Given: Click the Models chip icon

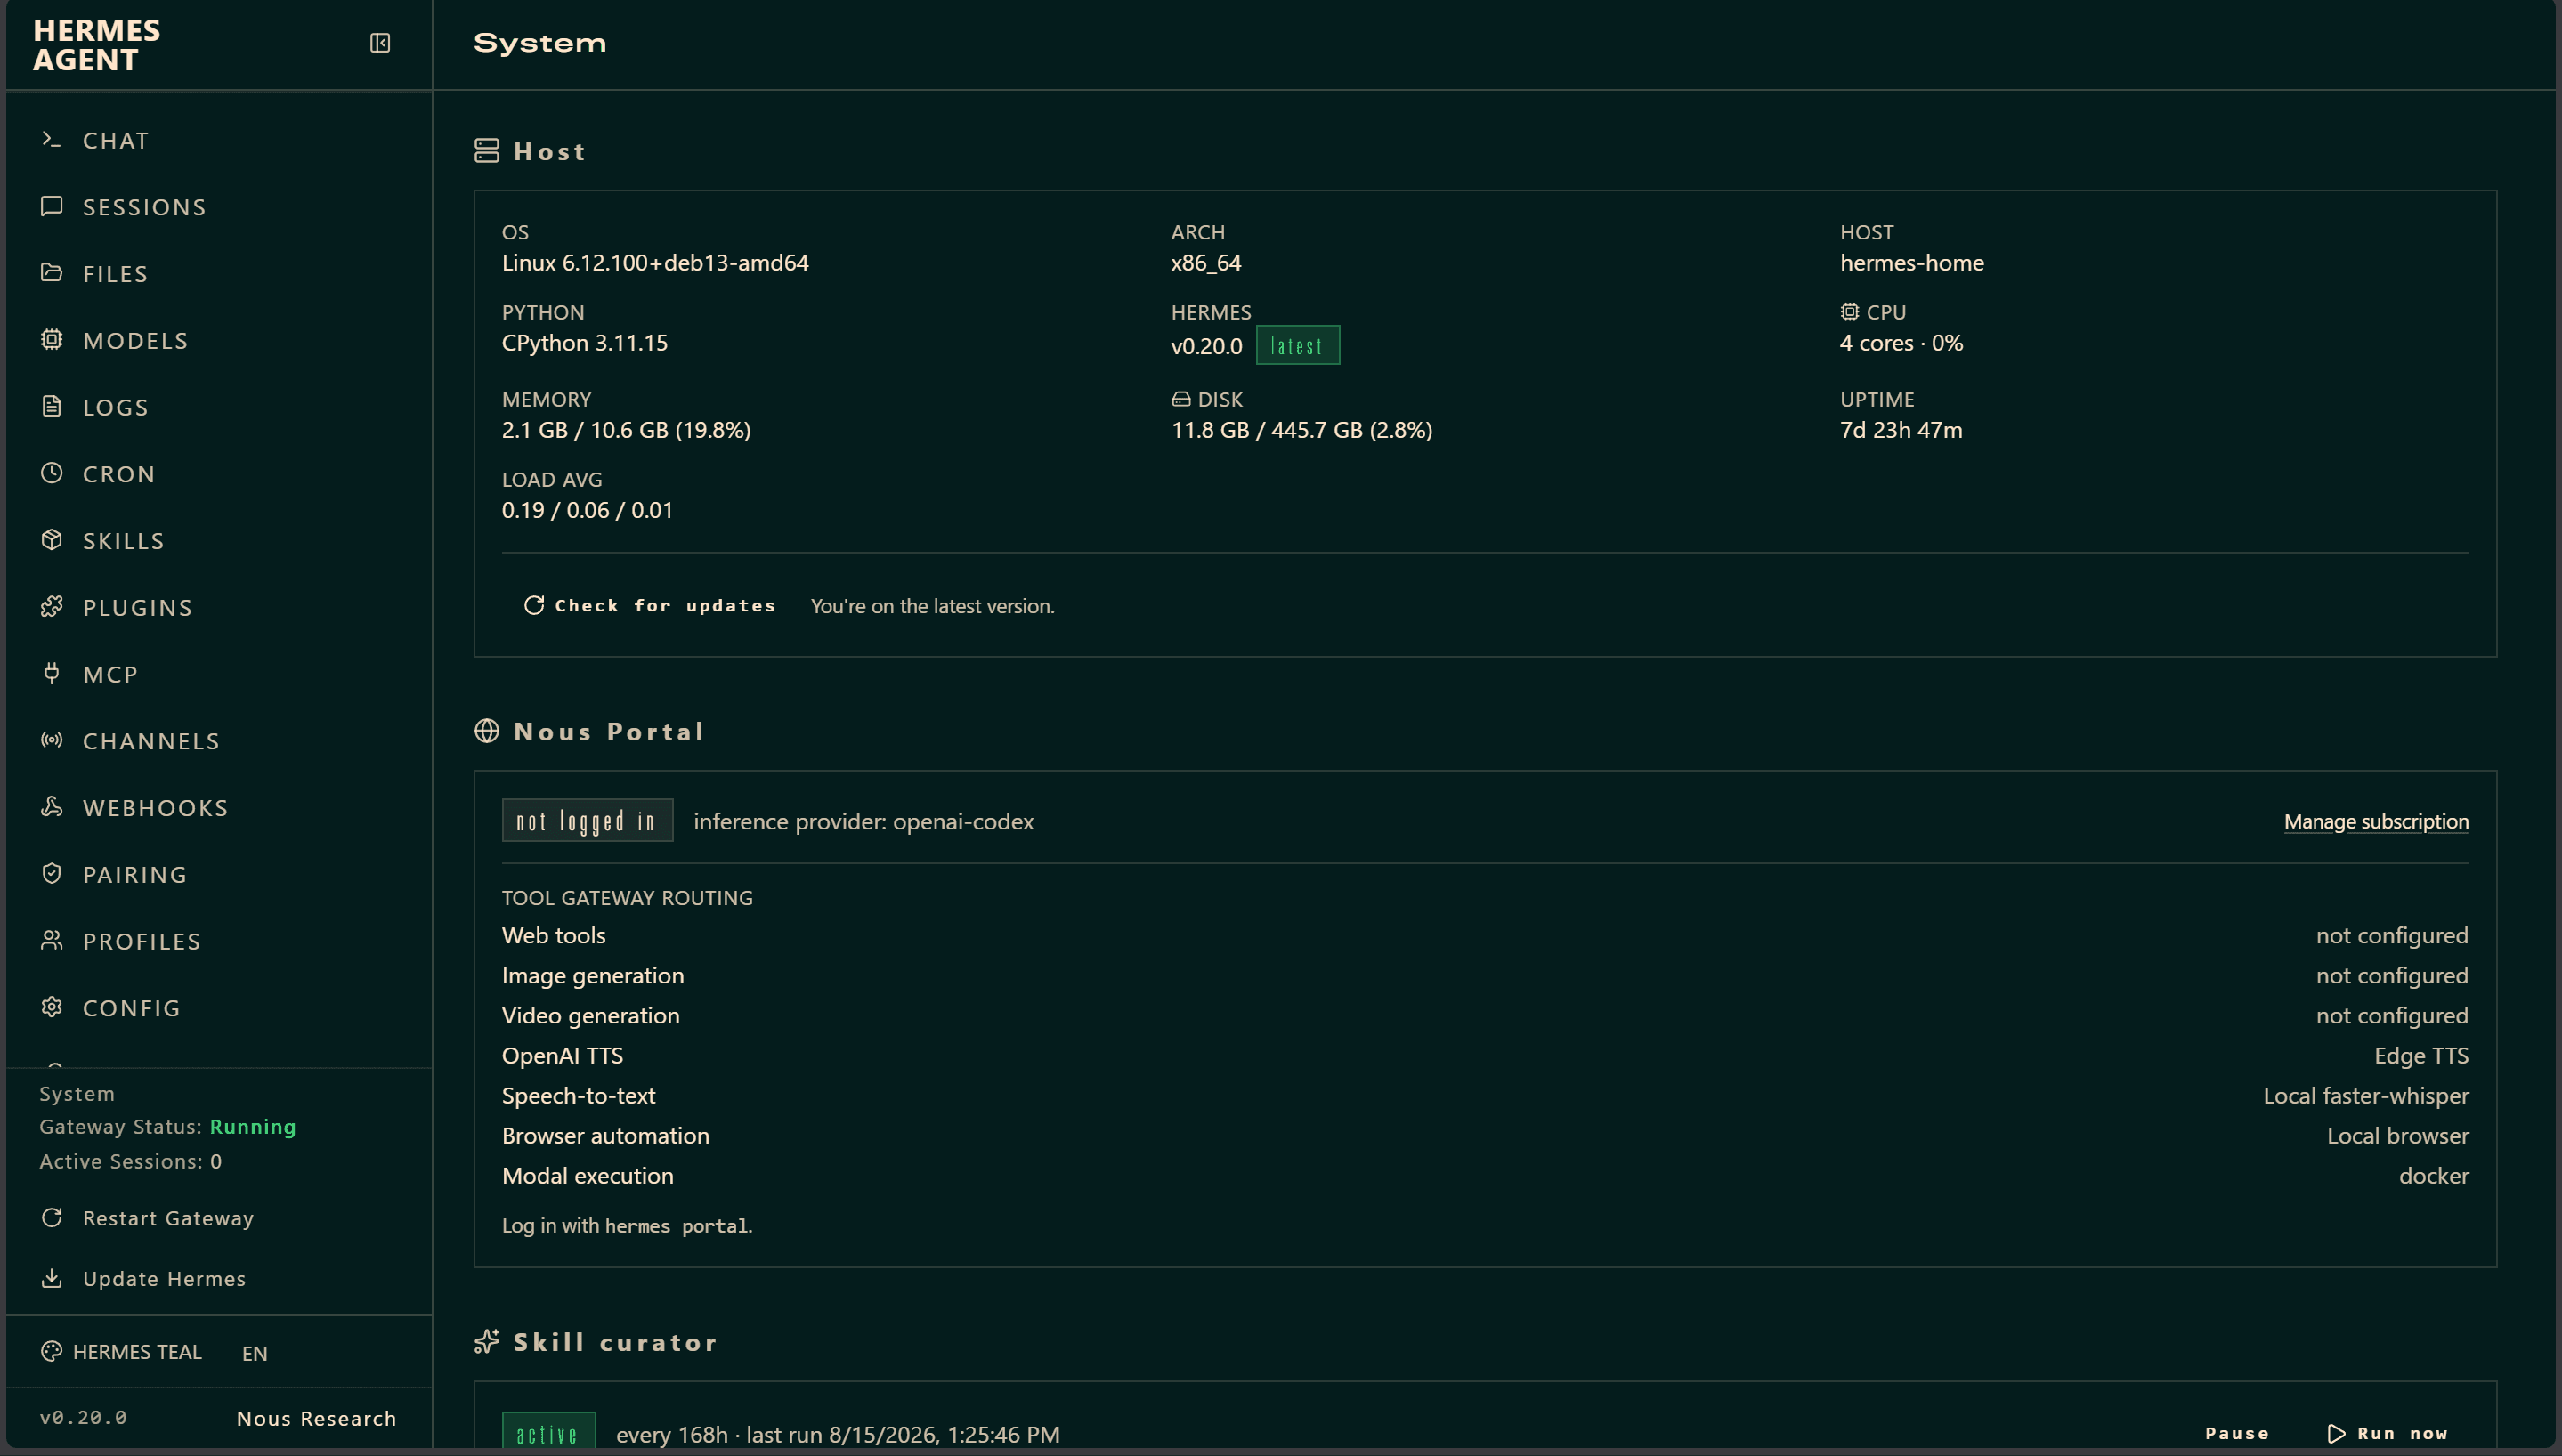Looking at the screenshot, I should (52, 340).
